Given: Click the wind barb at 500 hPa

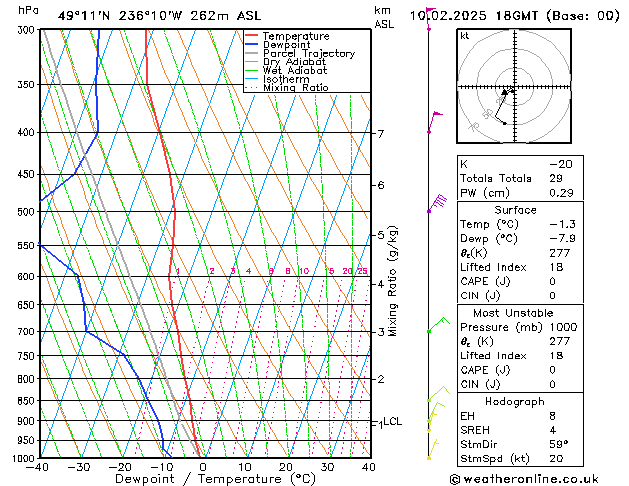Looking at the screenshot, I should click(x=437, y=202).
